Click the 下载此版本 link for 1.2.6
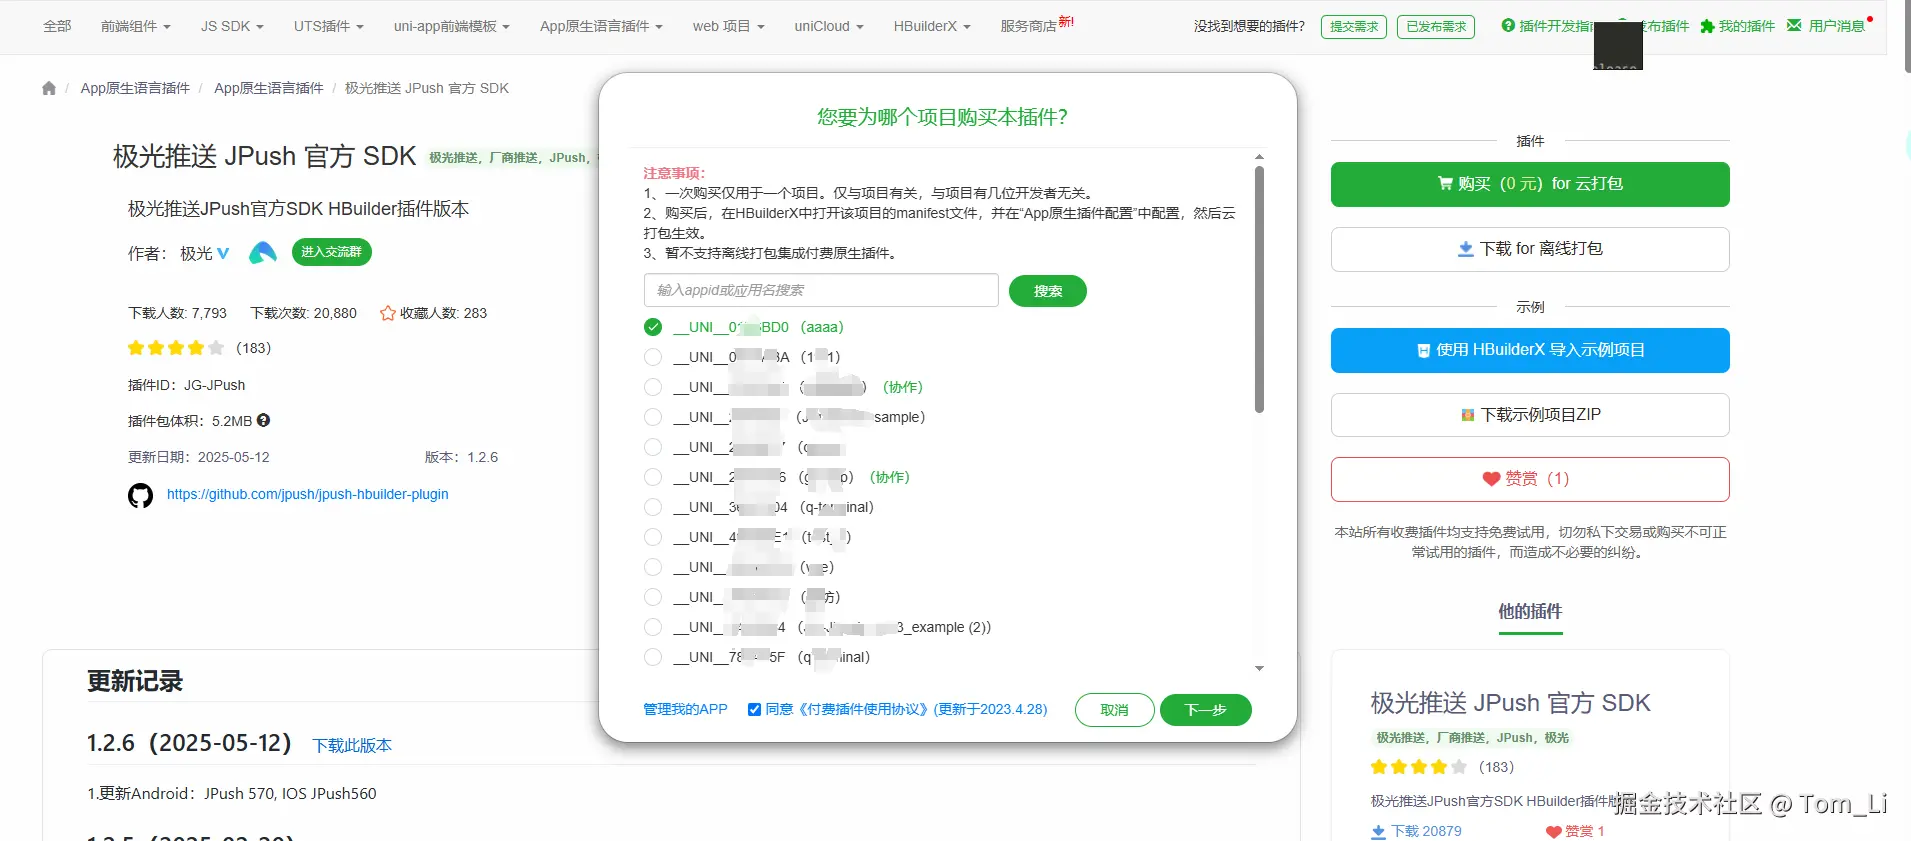 coord(352,745)
